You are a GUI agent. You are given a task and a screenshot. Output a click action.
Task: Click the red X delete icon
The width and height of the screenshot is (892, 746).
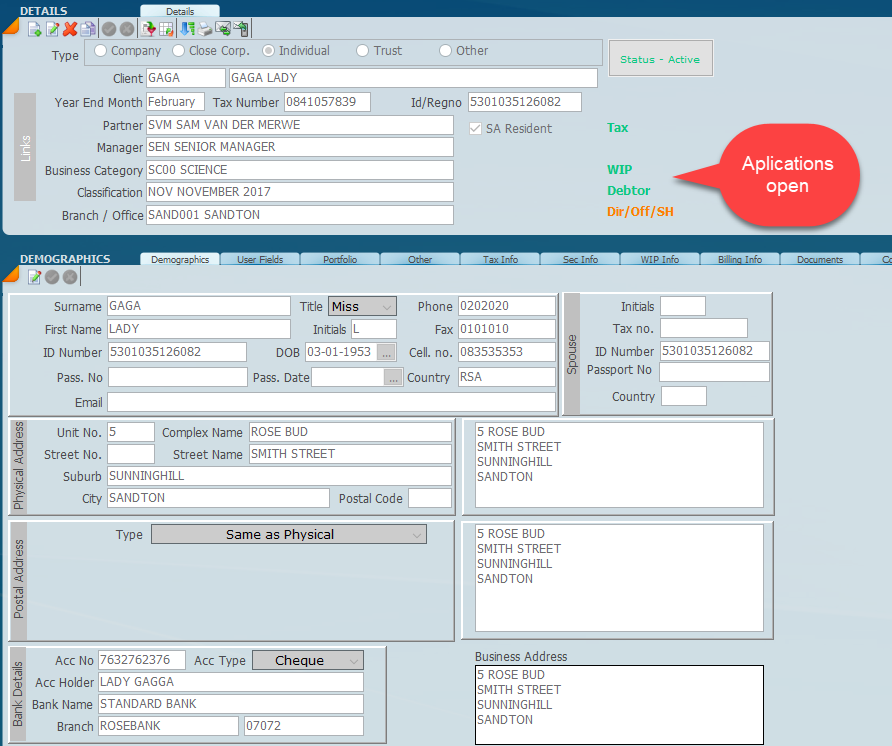70,29
